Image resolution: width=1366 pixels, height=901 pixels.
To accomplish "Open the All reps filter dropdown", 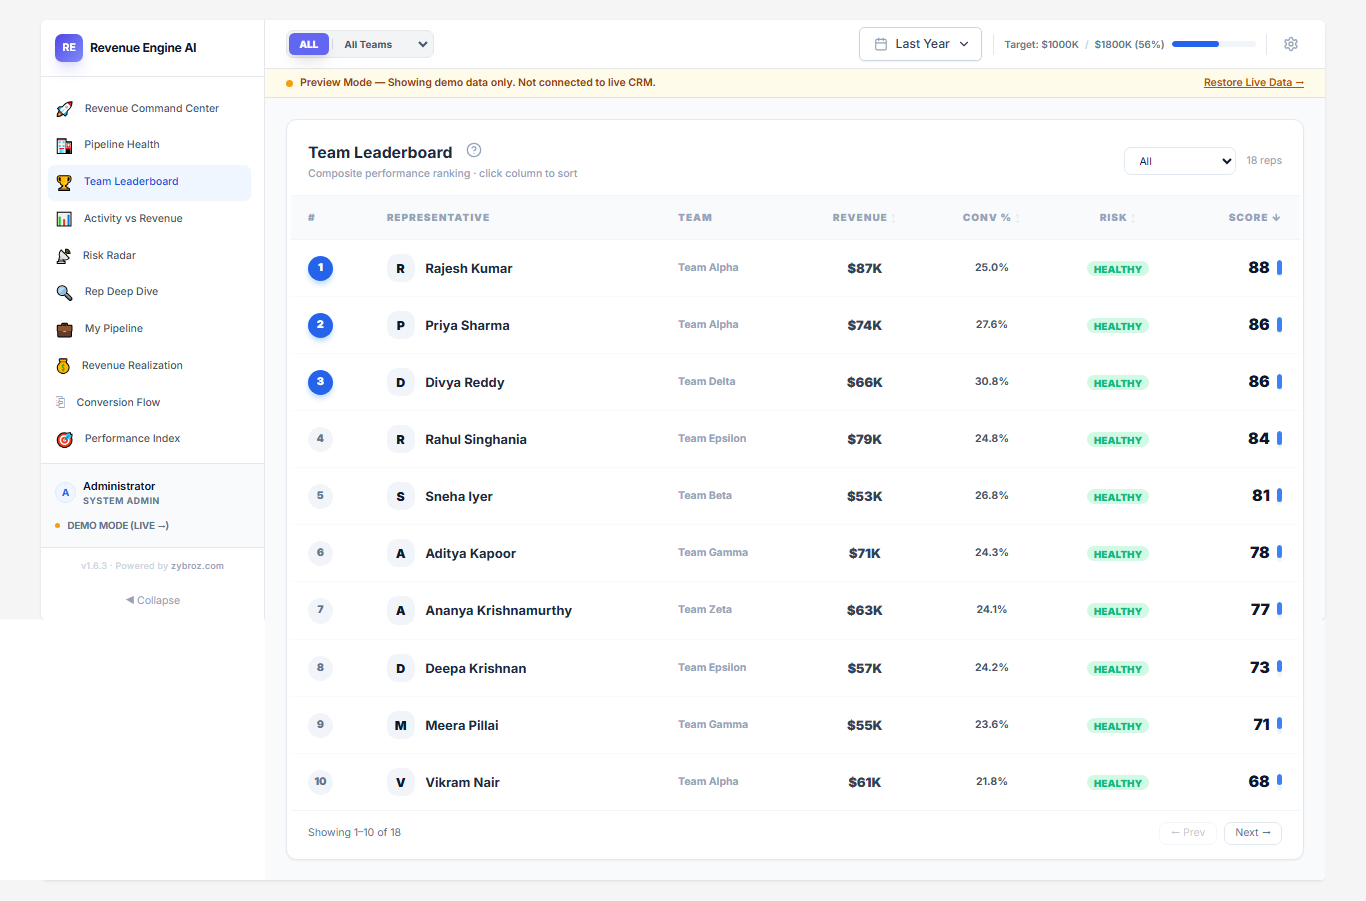I will [x=1180, y=160].
